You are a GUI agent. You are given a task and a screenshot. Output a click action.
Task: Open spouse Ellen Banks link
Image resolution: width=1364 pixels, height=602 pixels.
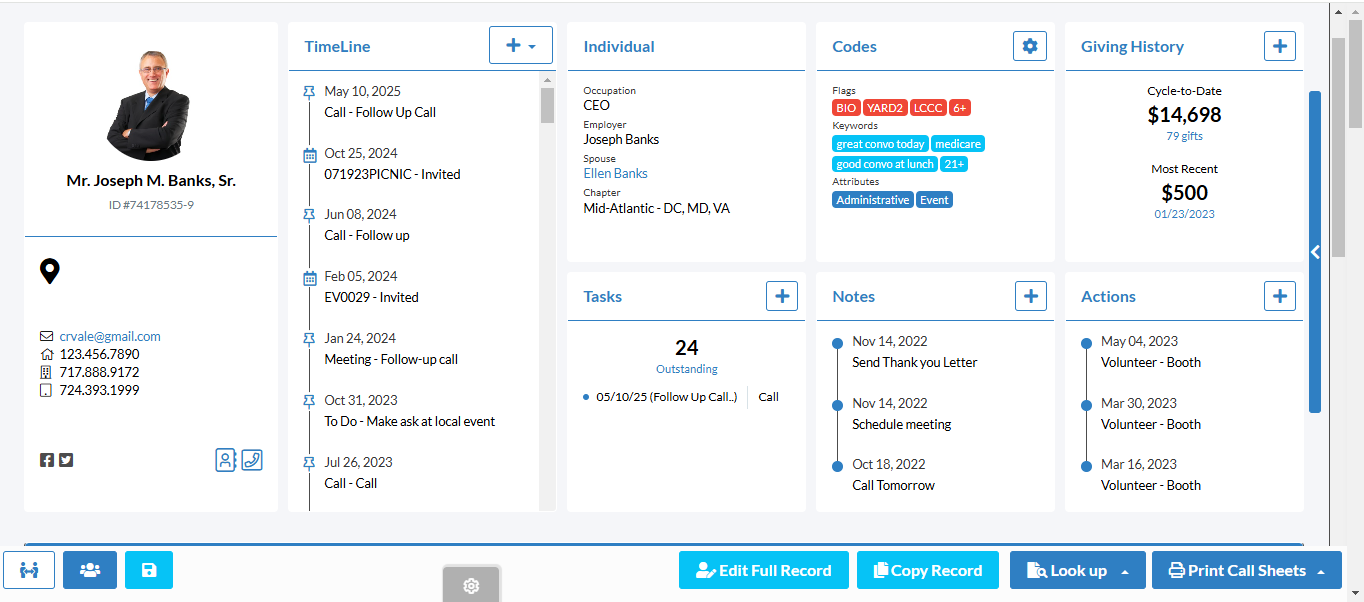tap(615, 173)
